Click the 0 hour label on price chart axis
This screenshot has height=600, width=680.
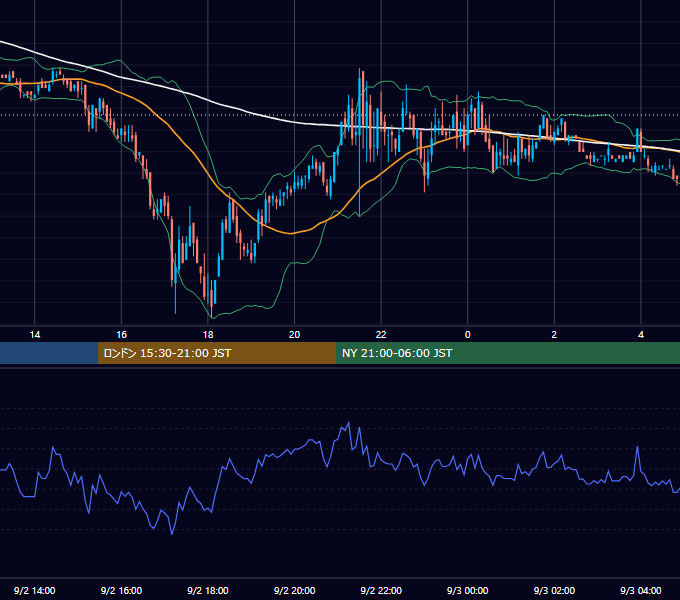(x=468, y=335)
